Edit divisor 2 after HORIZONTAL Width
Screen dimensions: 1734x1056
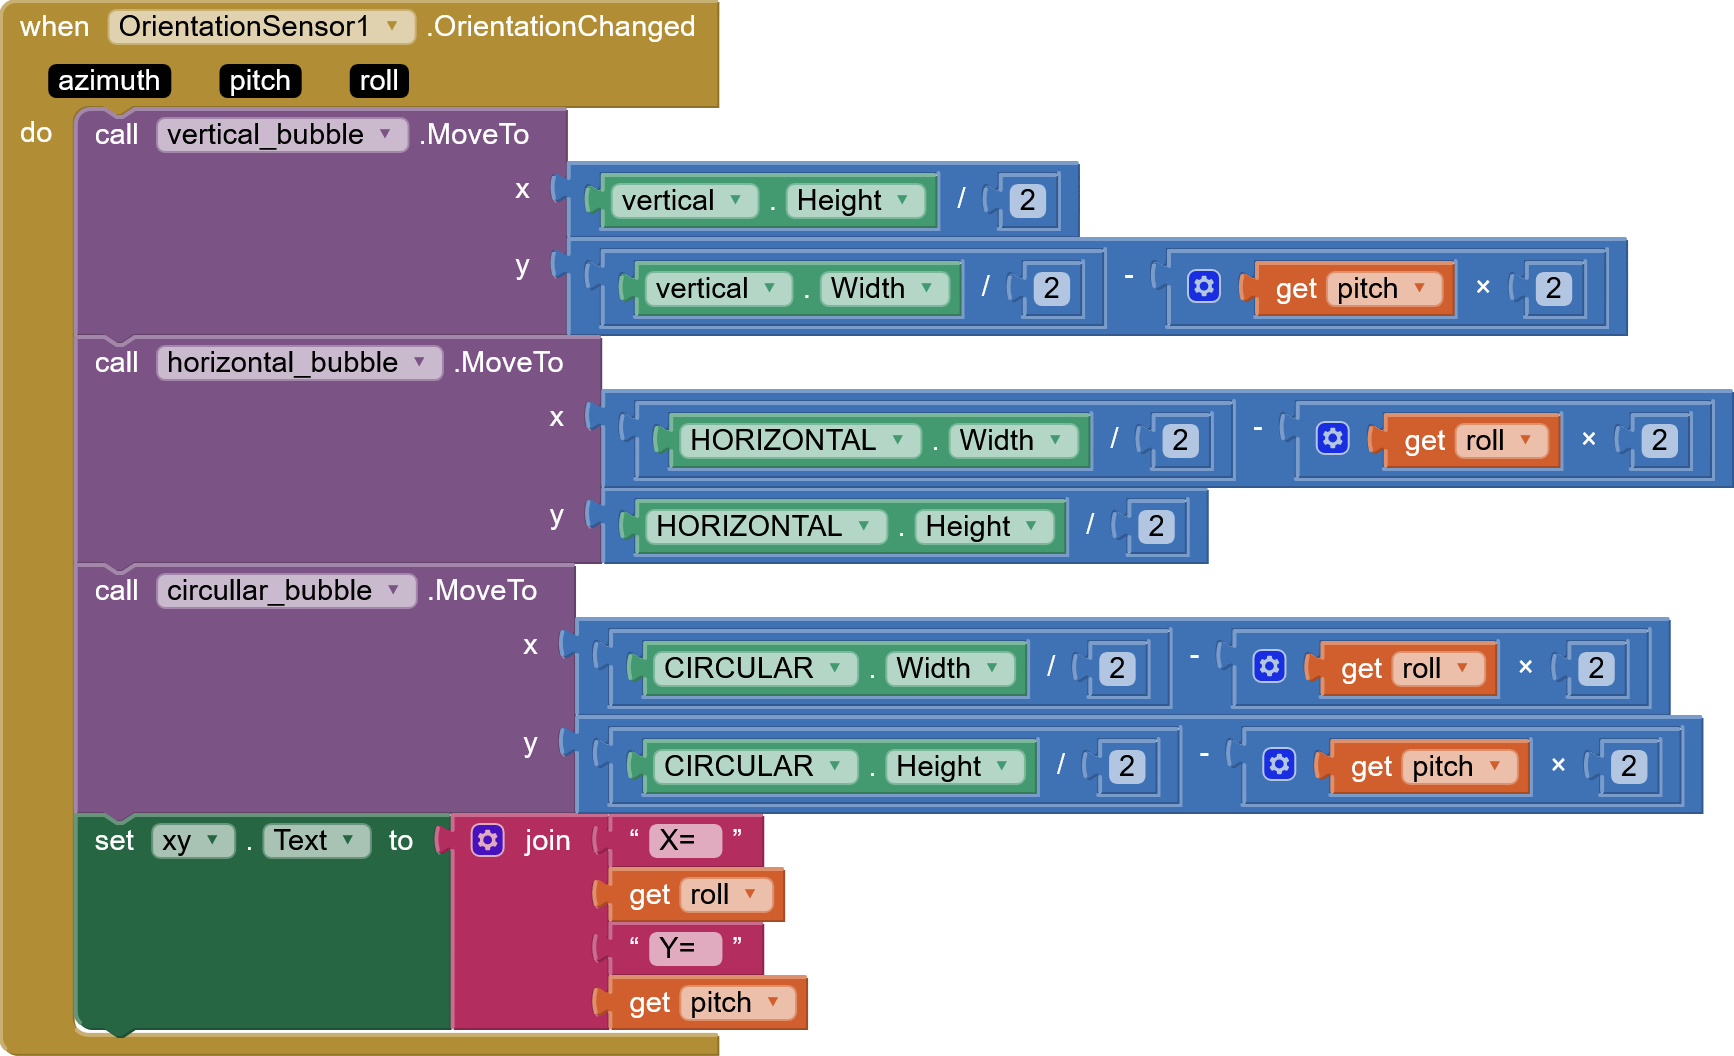(x=1180, y=440)
